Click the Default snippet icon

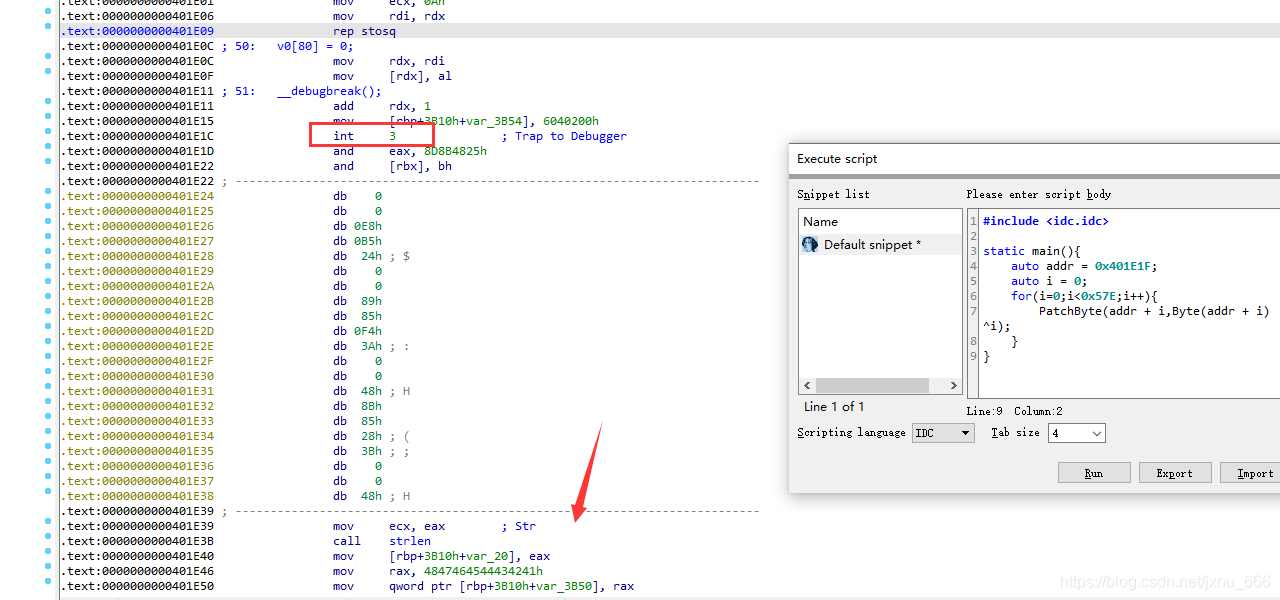point(810,245)
